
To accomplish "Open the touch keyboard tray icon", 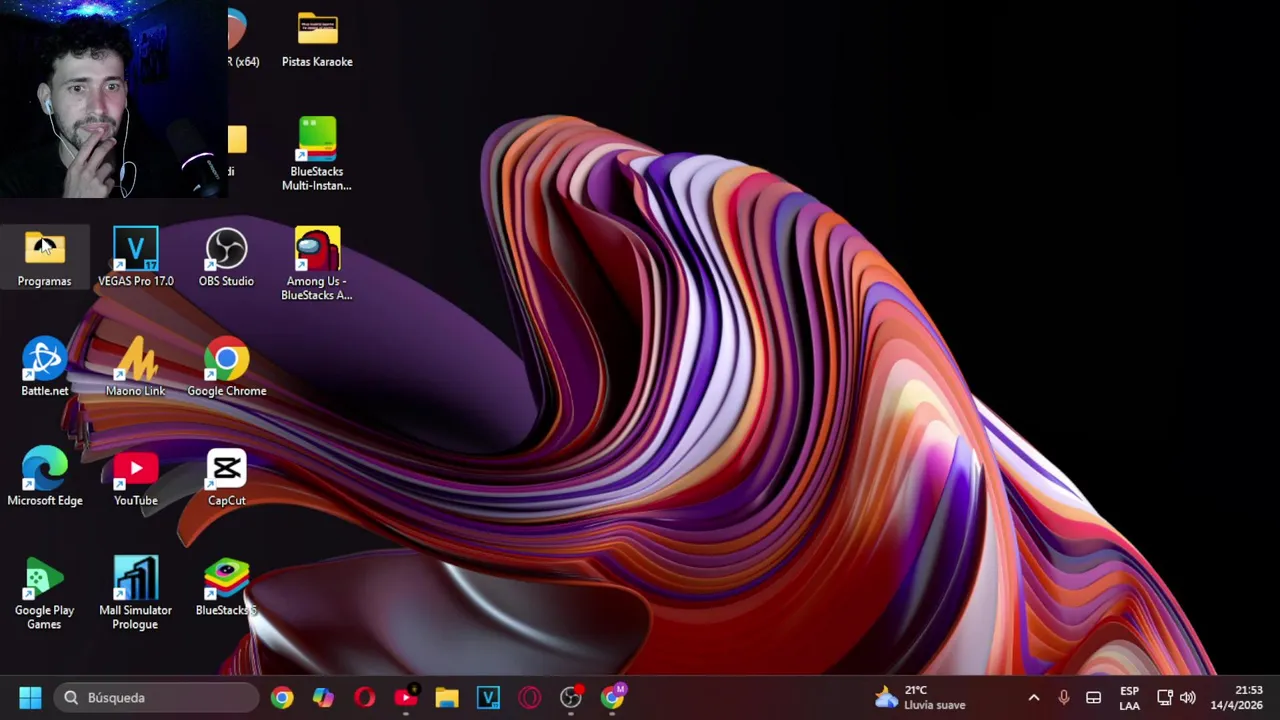I will tap(1094, 697).
